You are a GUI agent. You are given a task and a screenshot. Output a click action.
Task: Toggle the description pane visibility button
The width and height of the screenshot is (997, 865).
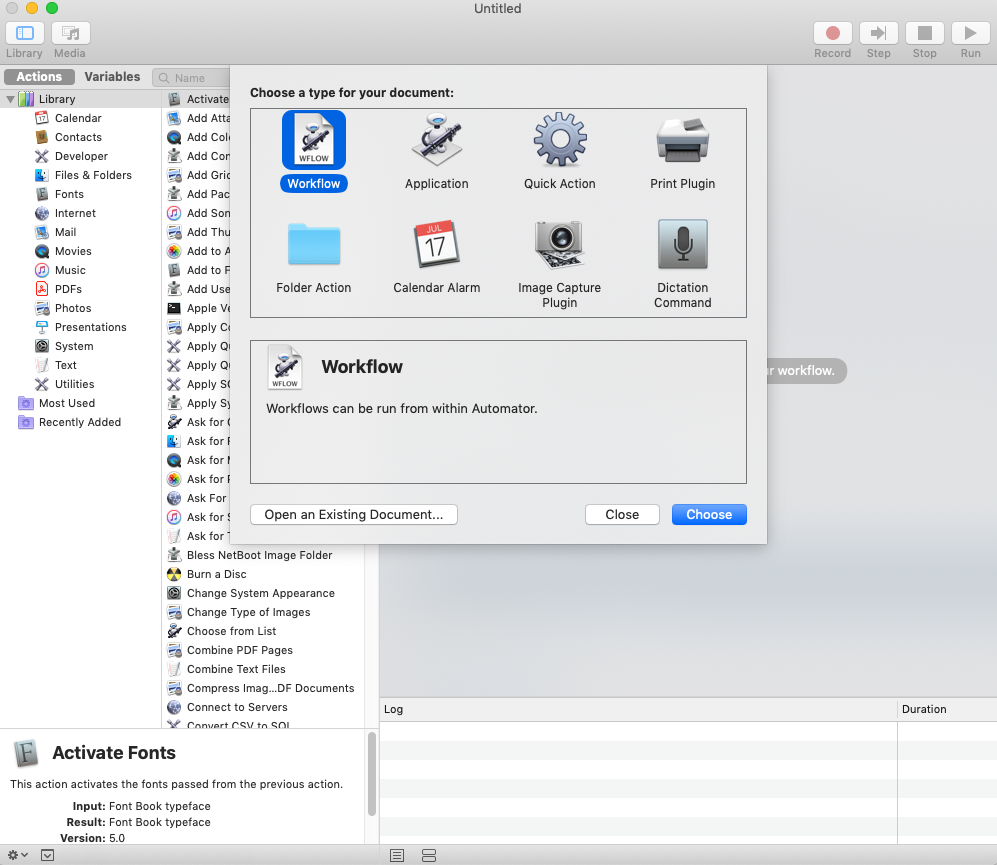pos(48,855)
